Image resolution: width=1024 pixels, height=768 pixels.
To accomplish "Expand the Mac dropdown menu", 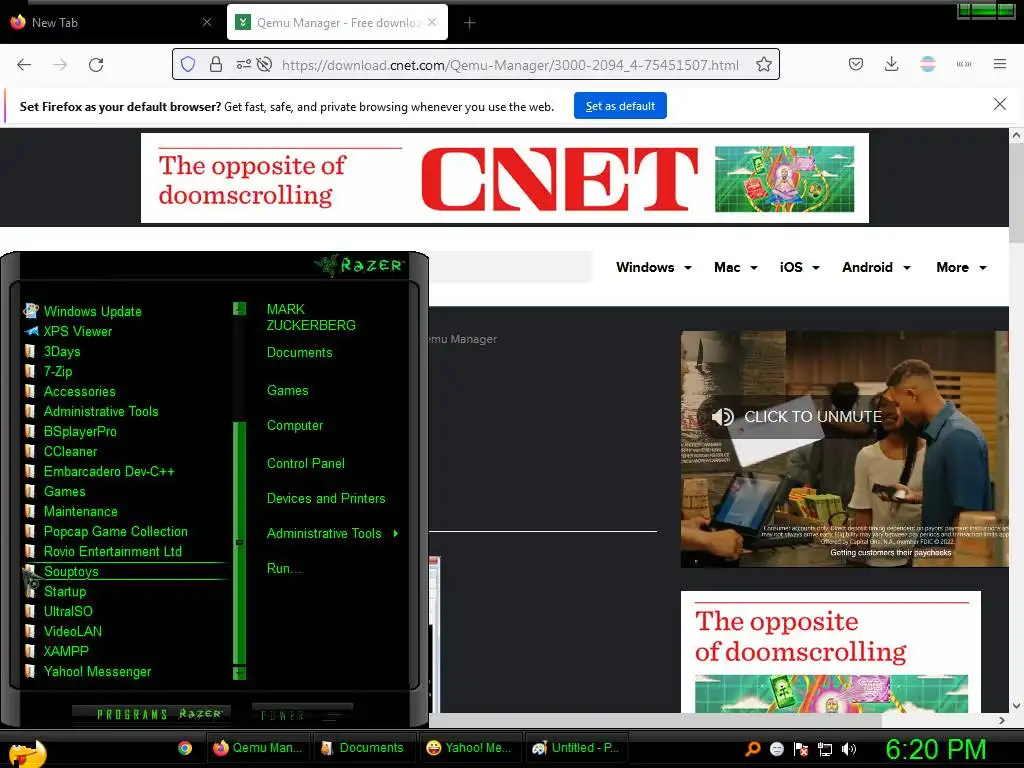I will tap(735, 267).
